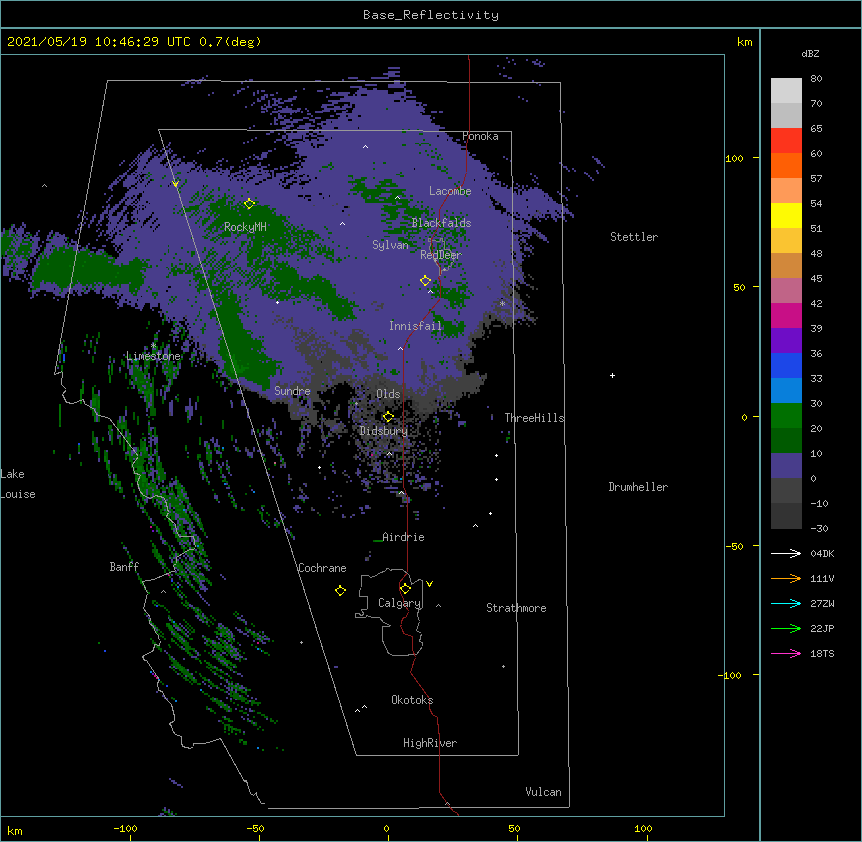Screen dimensions: 862x842
Task: Click the white 04DK arrow in legend
Action: [x=786, y=553]
